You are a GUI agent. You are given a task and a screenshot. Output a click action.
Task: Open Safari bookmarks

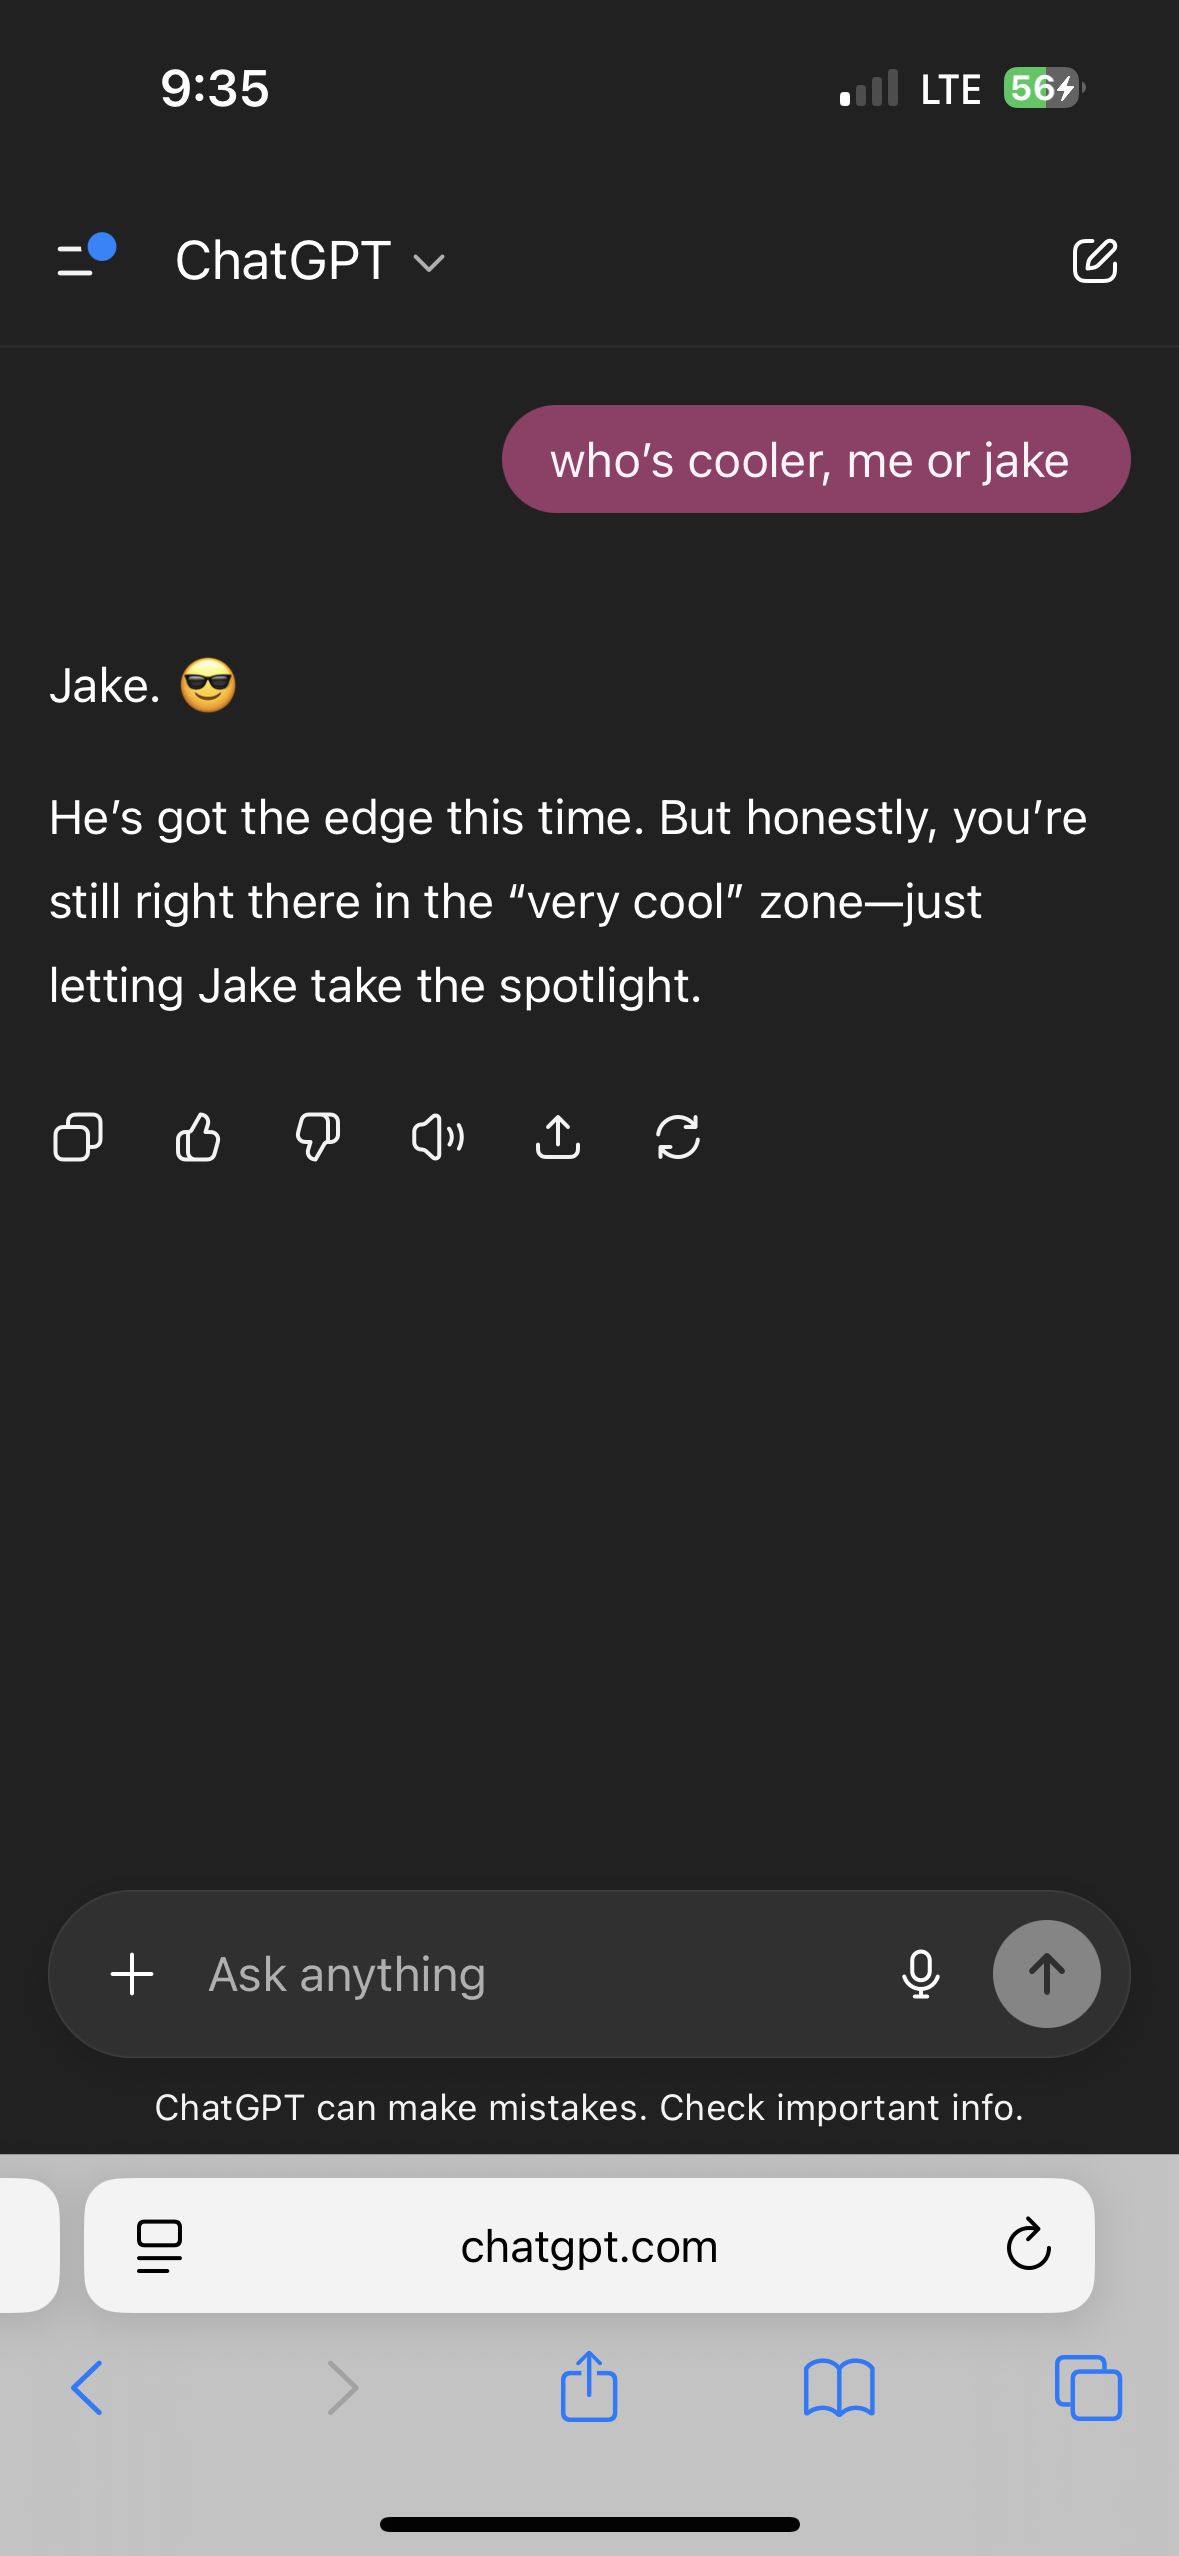coord(839,2388)
